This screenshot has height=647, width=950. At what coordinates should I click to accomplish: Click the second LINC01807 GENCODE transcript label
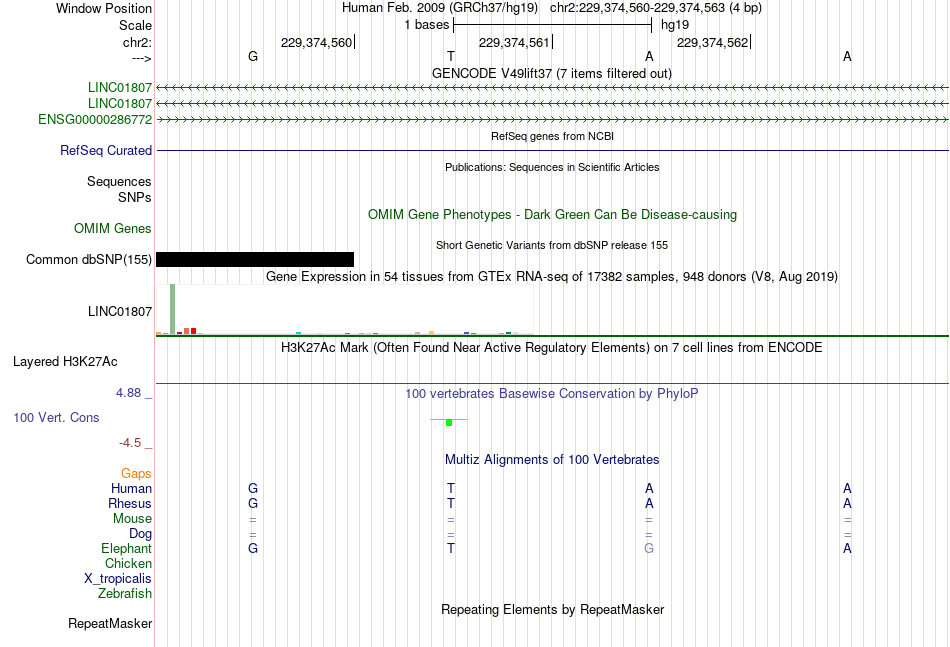(119, 104)
